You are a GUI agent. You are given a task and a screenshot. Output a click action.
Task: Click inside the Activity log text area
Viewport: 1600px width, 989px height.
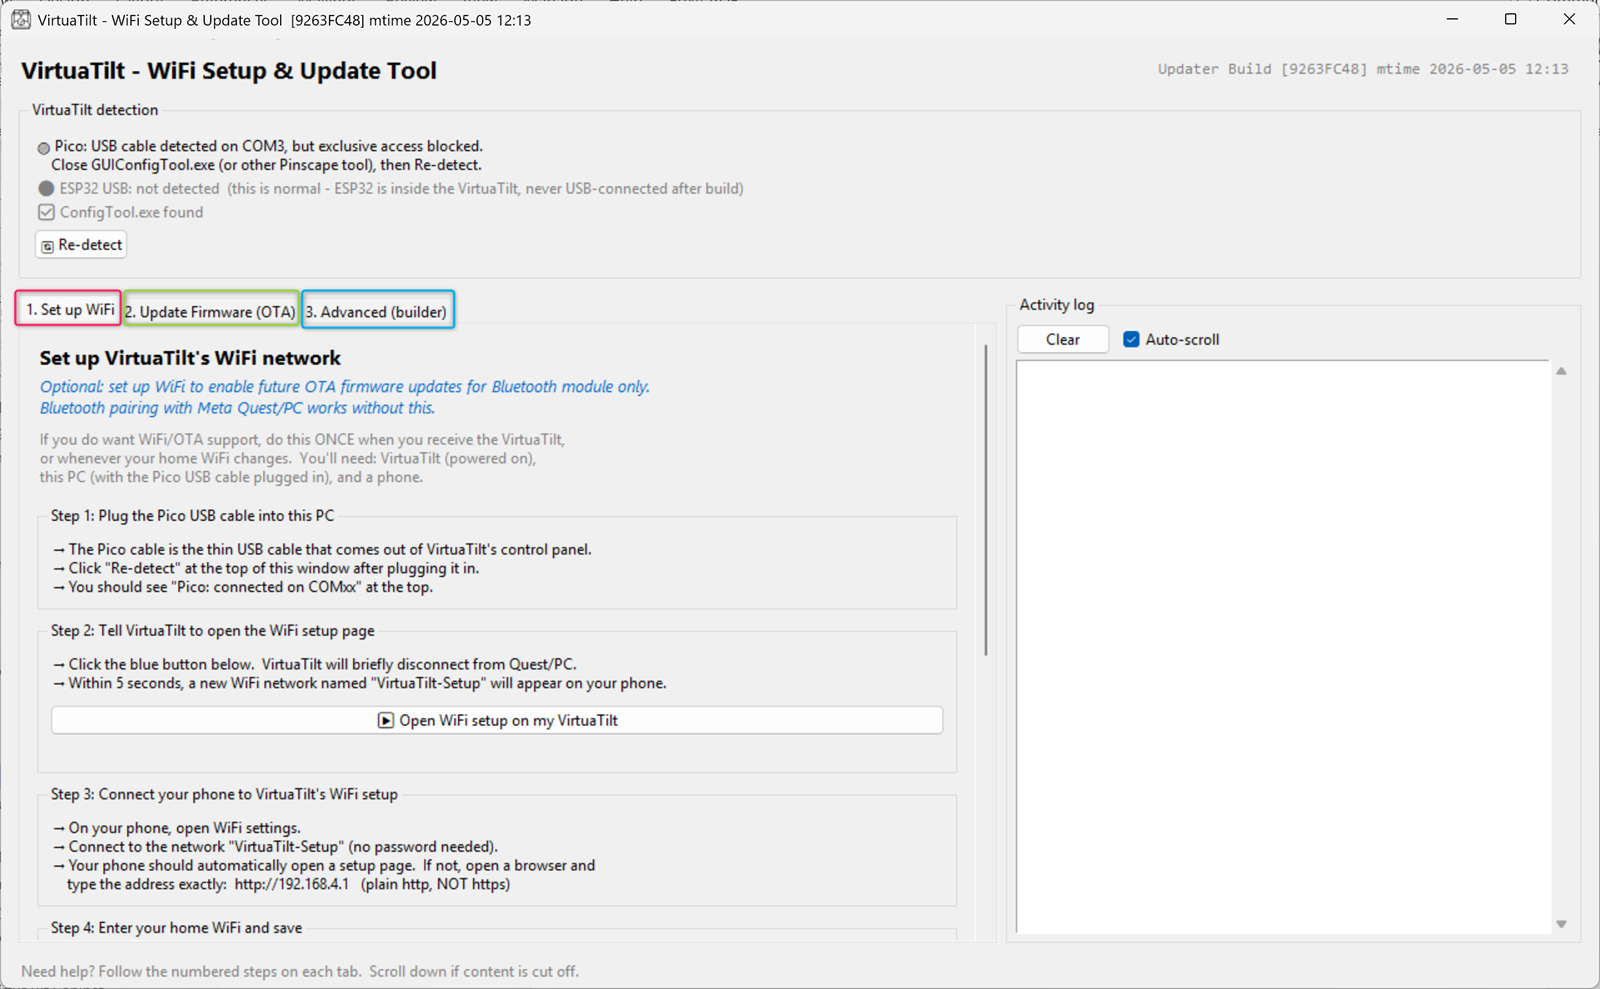(1283, 647)
